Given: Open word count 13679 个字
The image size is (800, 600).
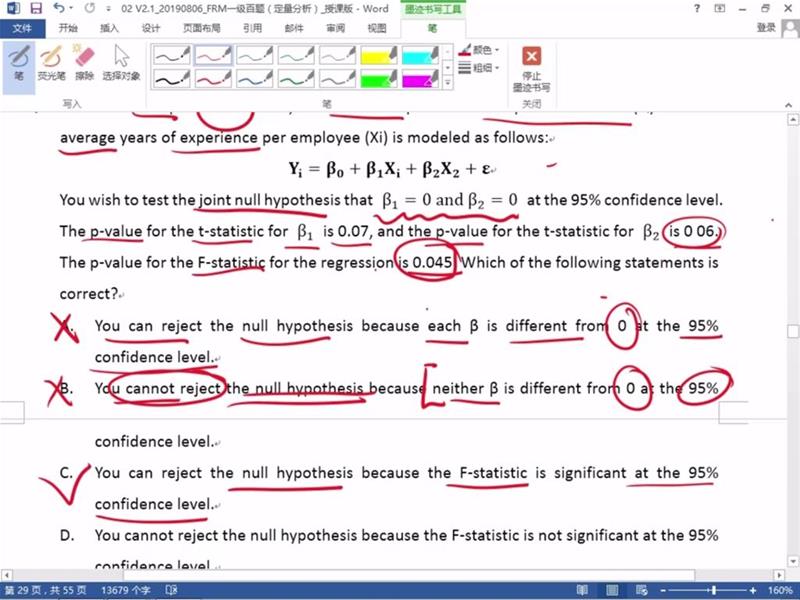Looking at the screenshot, I should pyautogui.click(x=126, y=590).
